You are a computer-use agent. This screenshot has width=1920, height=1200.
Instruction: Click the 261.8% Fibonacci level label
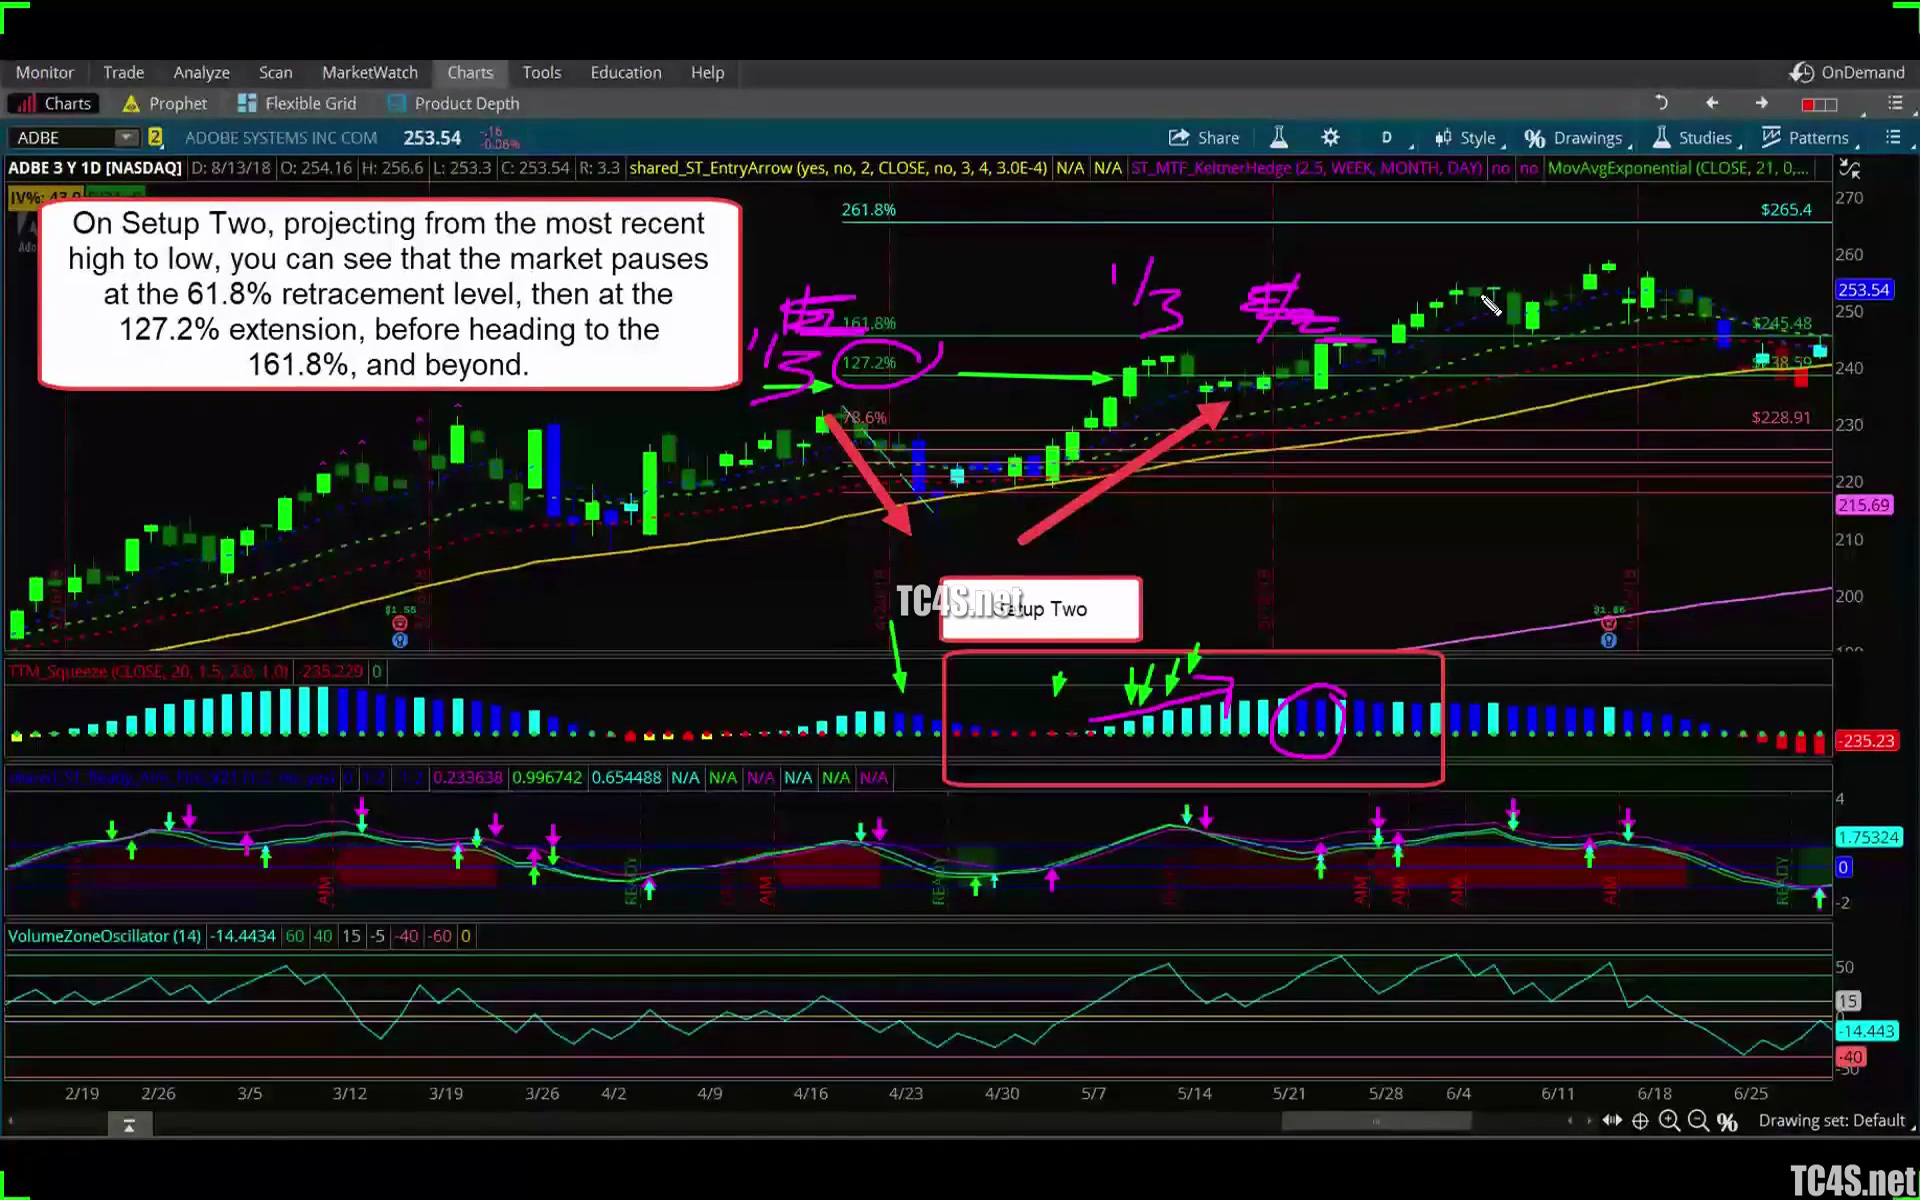tap(868, 209)
